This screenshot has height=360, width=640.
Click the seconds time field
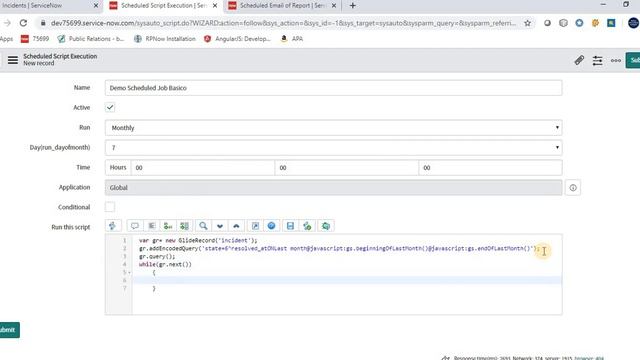[x=490, y=168]
